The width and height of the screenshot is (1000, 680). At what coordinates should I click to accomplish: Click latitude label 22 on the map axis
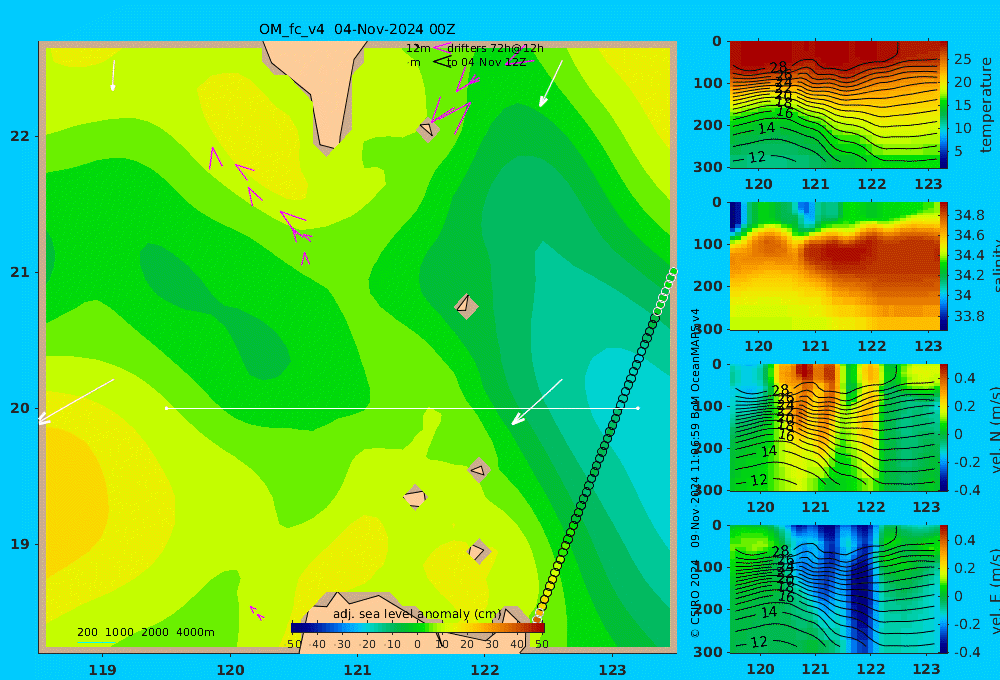click(x=20, y=136)
